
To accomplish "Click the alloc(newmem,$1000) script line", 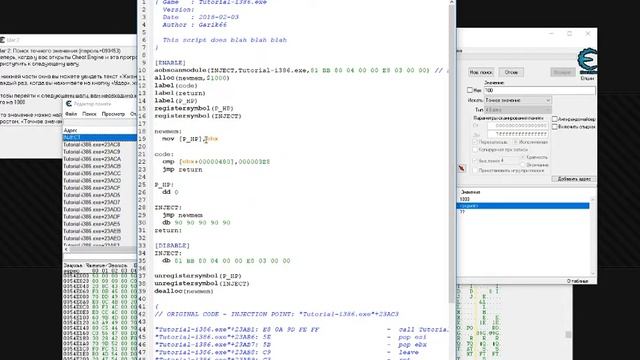I will point(192,78).
